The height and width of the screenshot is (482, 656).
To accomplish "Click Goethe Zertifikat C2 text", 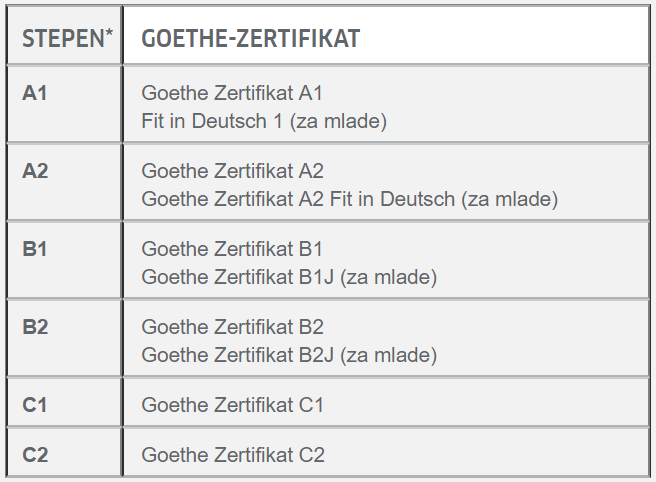I will click(233, 455).
